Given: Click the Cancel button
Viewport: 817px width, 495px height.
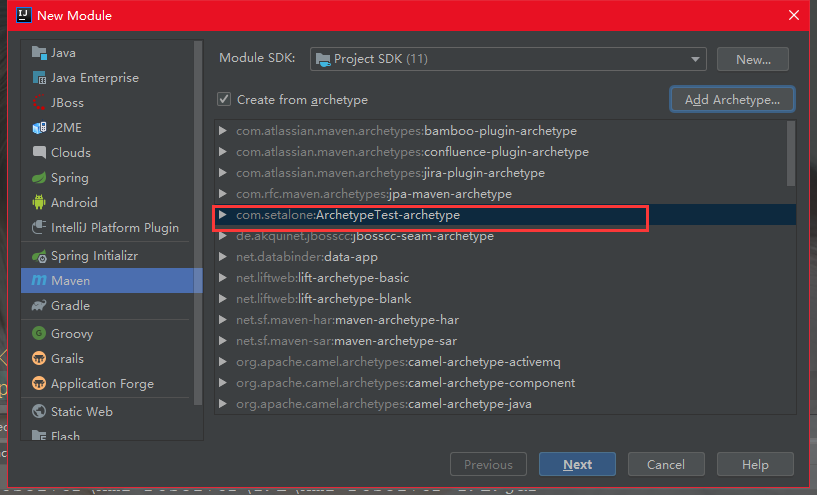Looking at the screenshot, I should click(666, 464).
